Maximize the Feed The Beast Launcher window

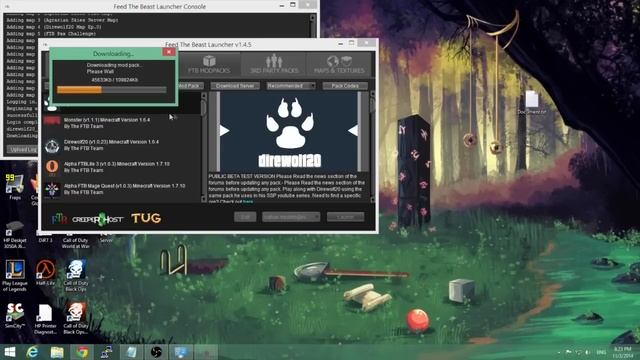(351, 43)
